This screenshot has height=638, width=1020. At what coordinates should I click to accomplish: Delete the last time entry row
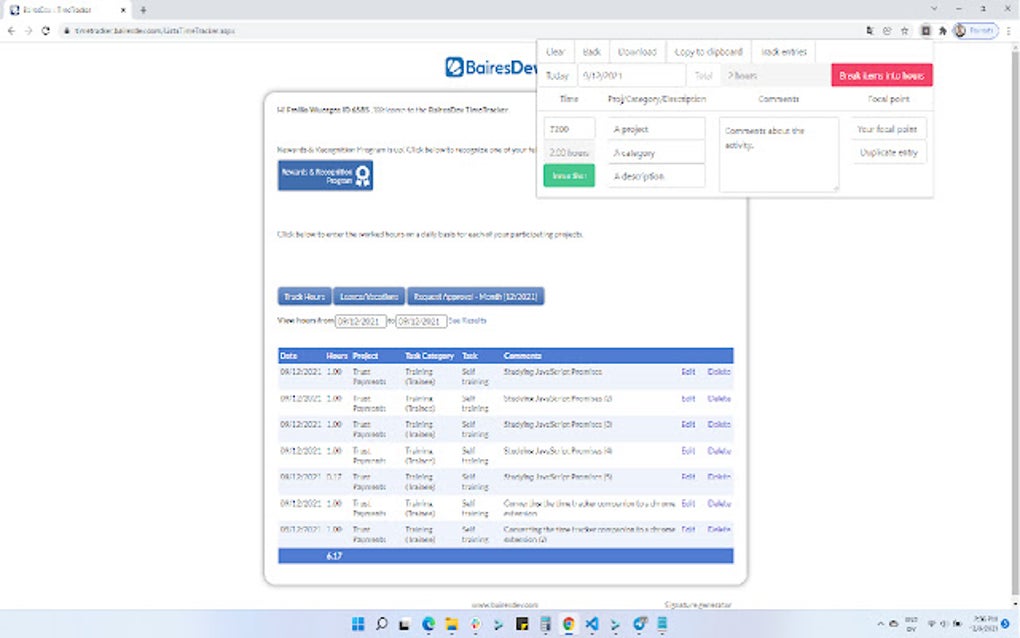pos(719,531)
